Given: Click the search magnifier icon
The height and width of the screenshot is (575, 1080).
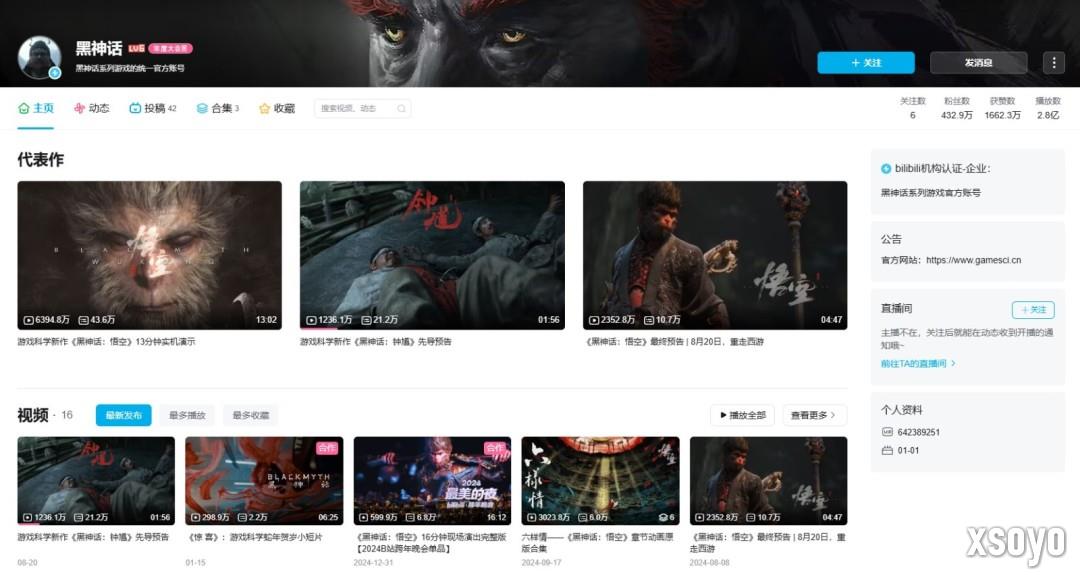Looking at the screenshot, I should point(401,108).
